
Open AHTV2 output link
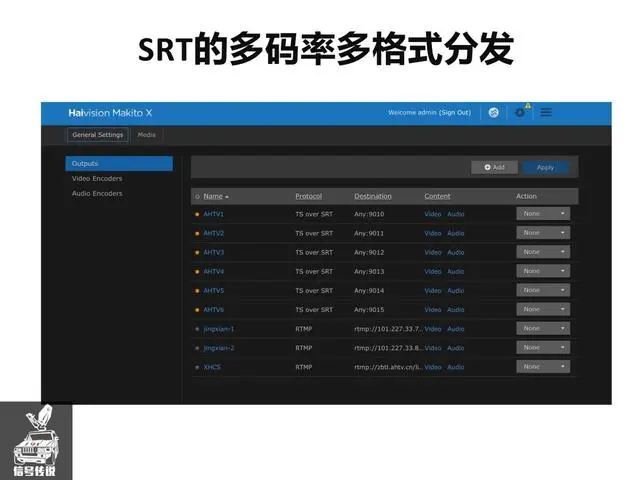coord(213,233)
